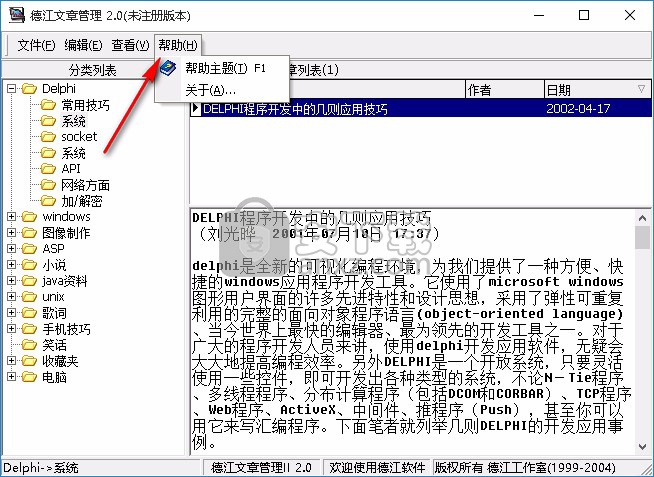Screen dimensions: 654x477
Task: Choose 关于(A)... from the help menu
Action: click(x=210, y=90)
